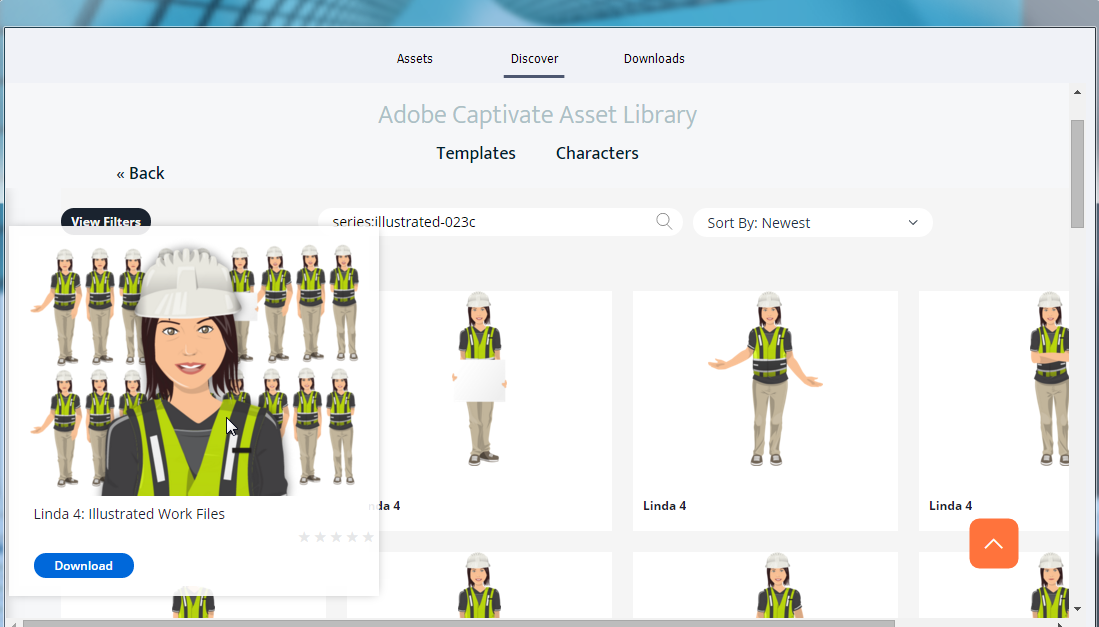The height and width of the screenshot is (627, 1099).
Task: Click the third rating star
Action: [x=336, y=538]
